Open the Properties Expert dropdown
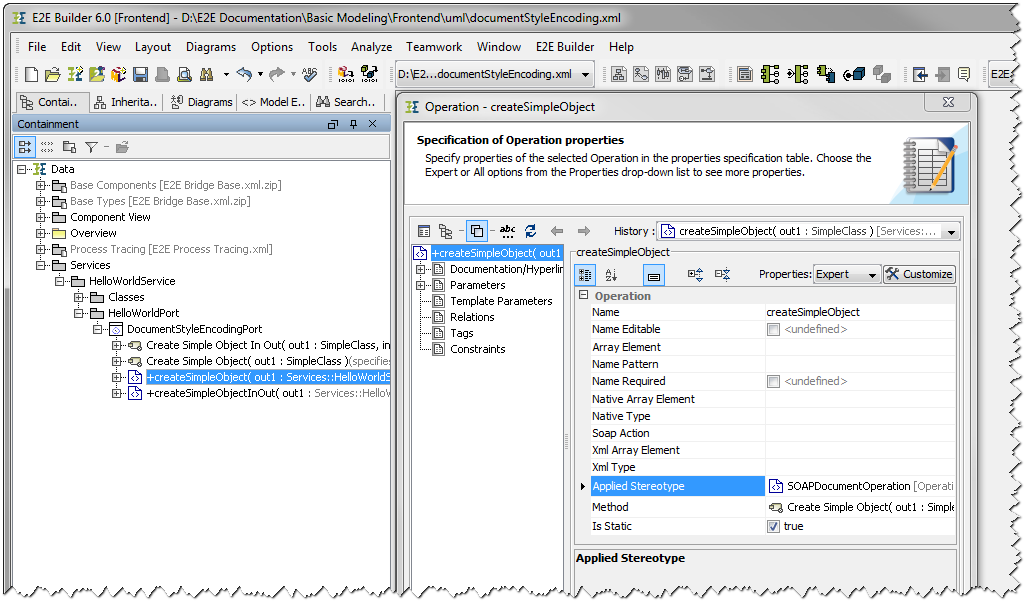The image size is (1031, 607). click(x=845, y=274)
